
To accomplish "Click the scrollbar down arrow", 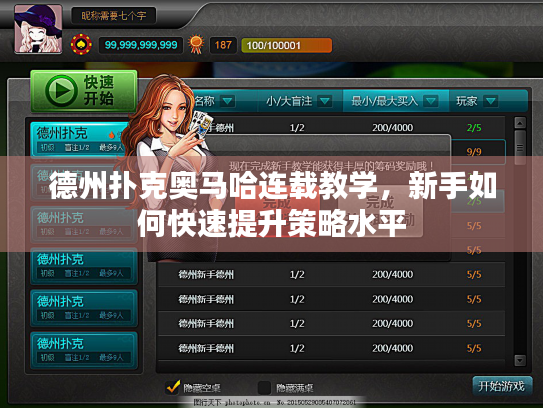I will [x=520, y=360].
